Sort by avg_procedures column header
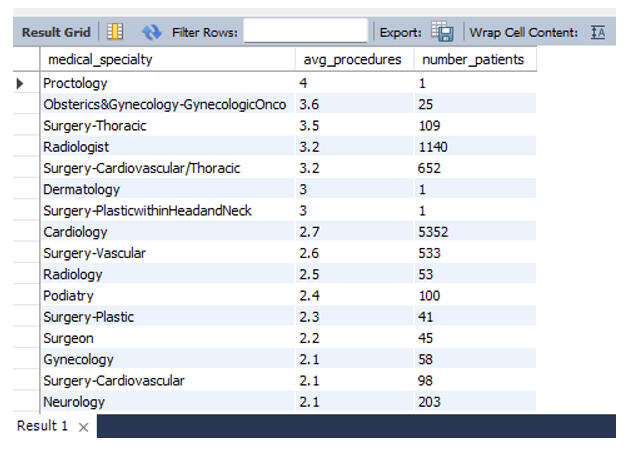This screenshot has height=450, width=628. tap(352, 60)
